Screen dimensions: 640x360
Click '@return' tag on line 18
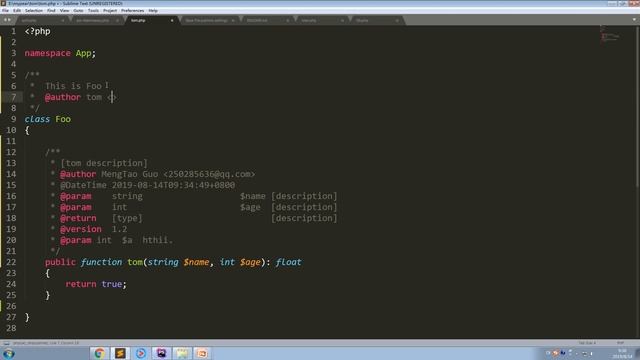click(x=78, y=218)
